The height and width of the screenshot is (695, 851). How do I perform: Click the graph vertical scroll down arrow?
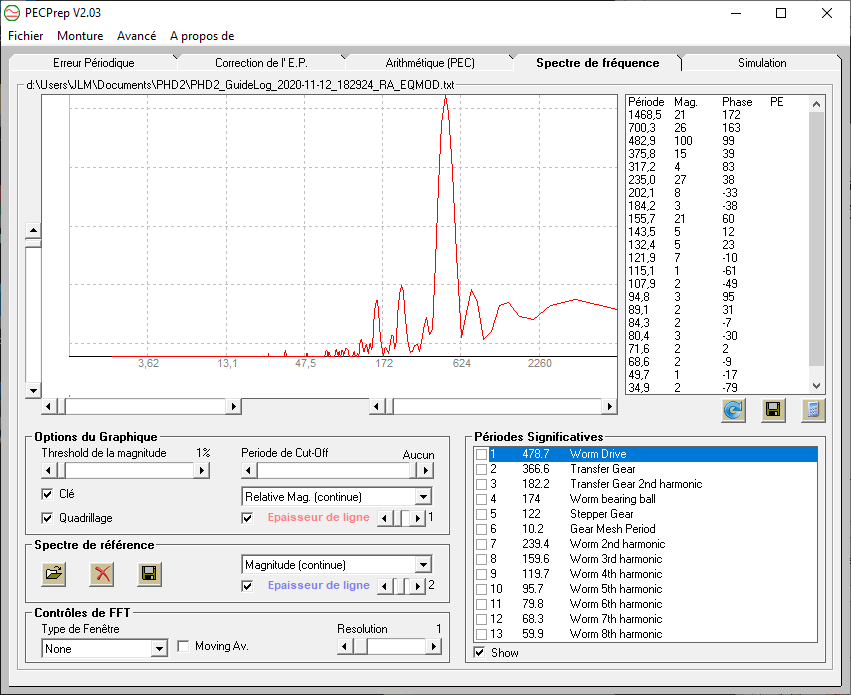pyautogui.click(x=33, y=390)
